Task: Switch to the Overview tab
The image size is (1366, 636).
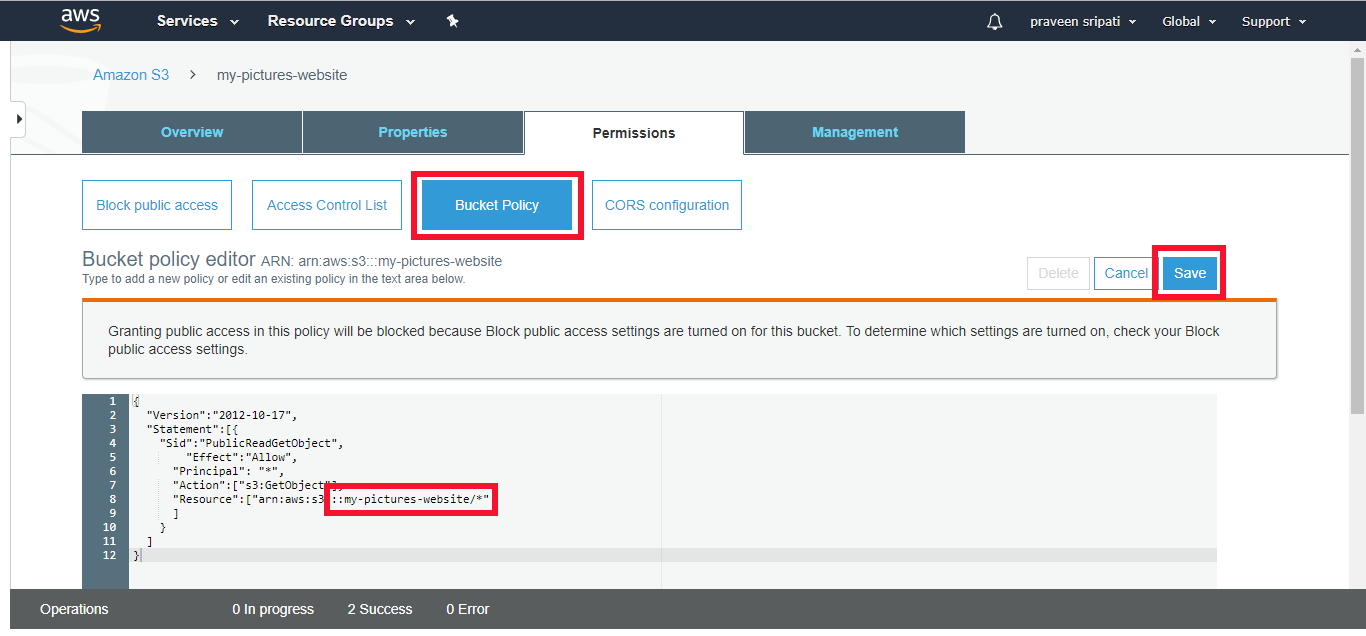Action: [x=191, y=131]
